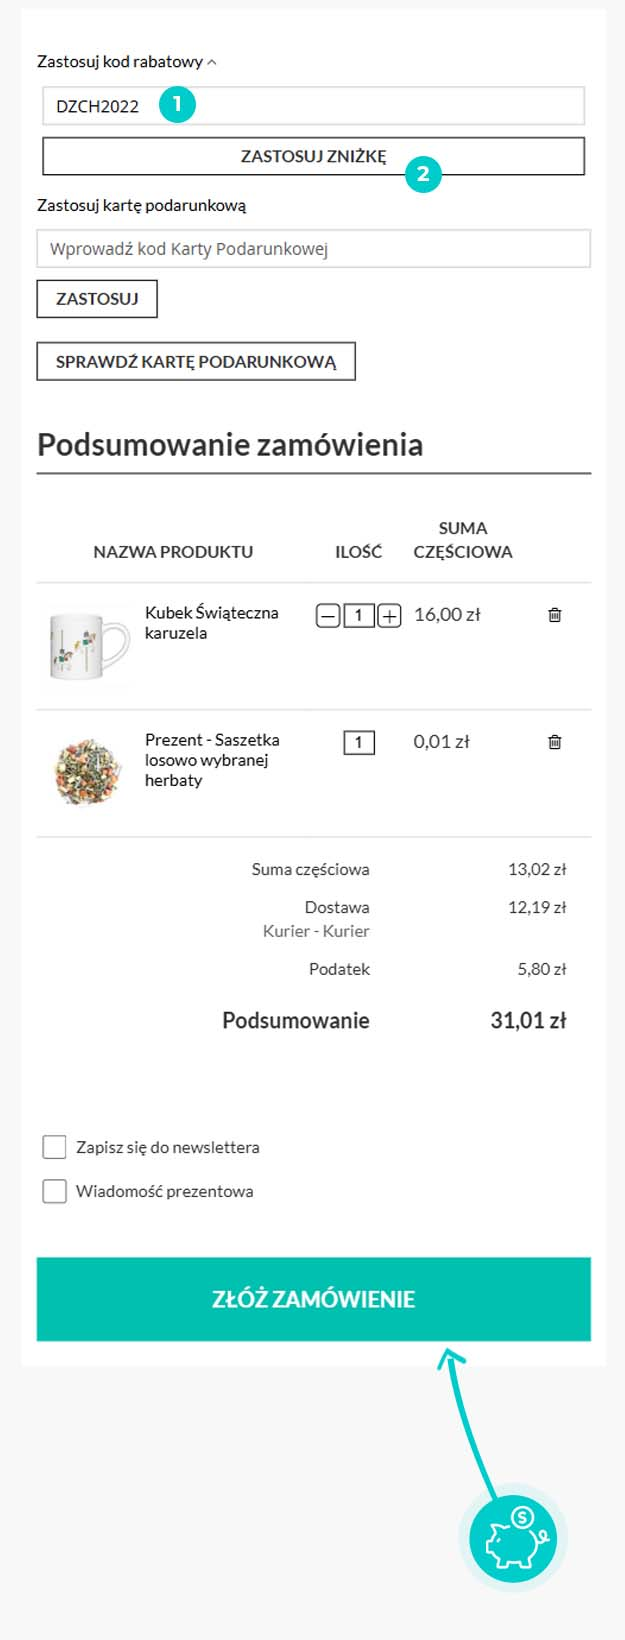This screenshot has height=1640, width=625.
Task: Decrease quantity of Kubek Świąteczna karuzela
Action: [x=328, y=616]
